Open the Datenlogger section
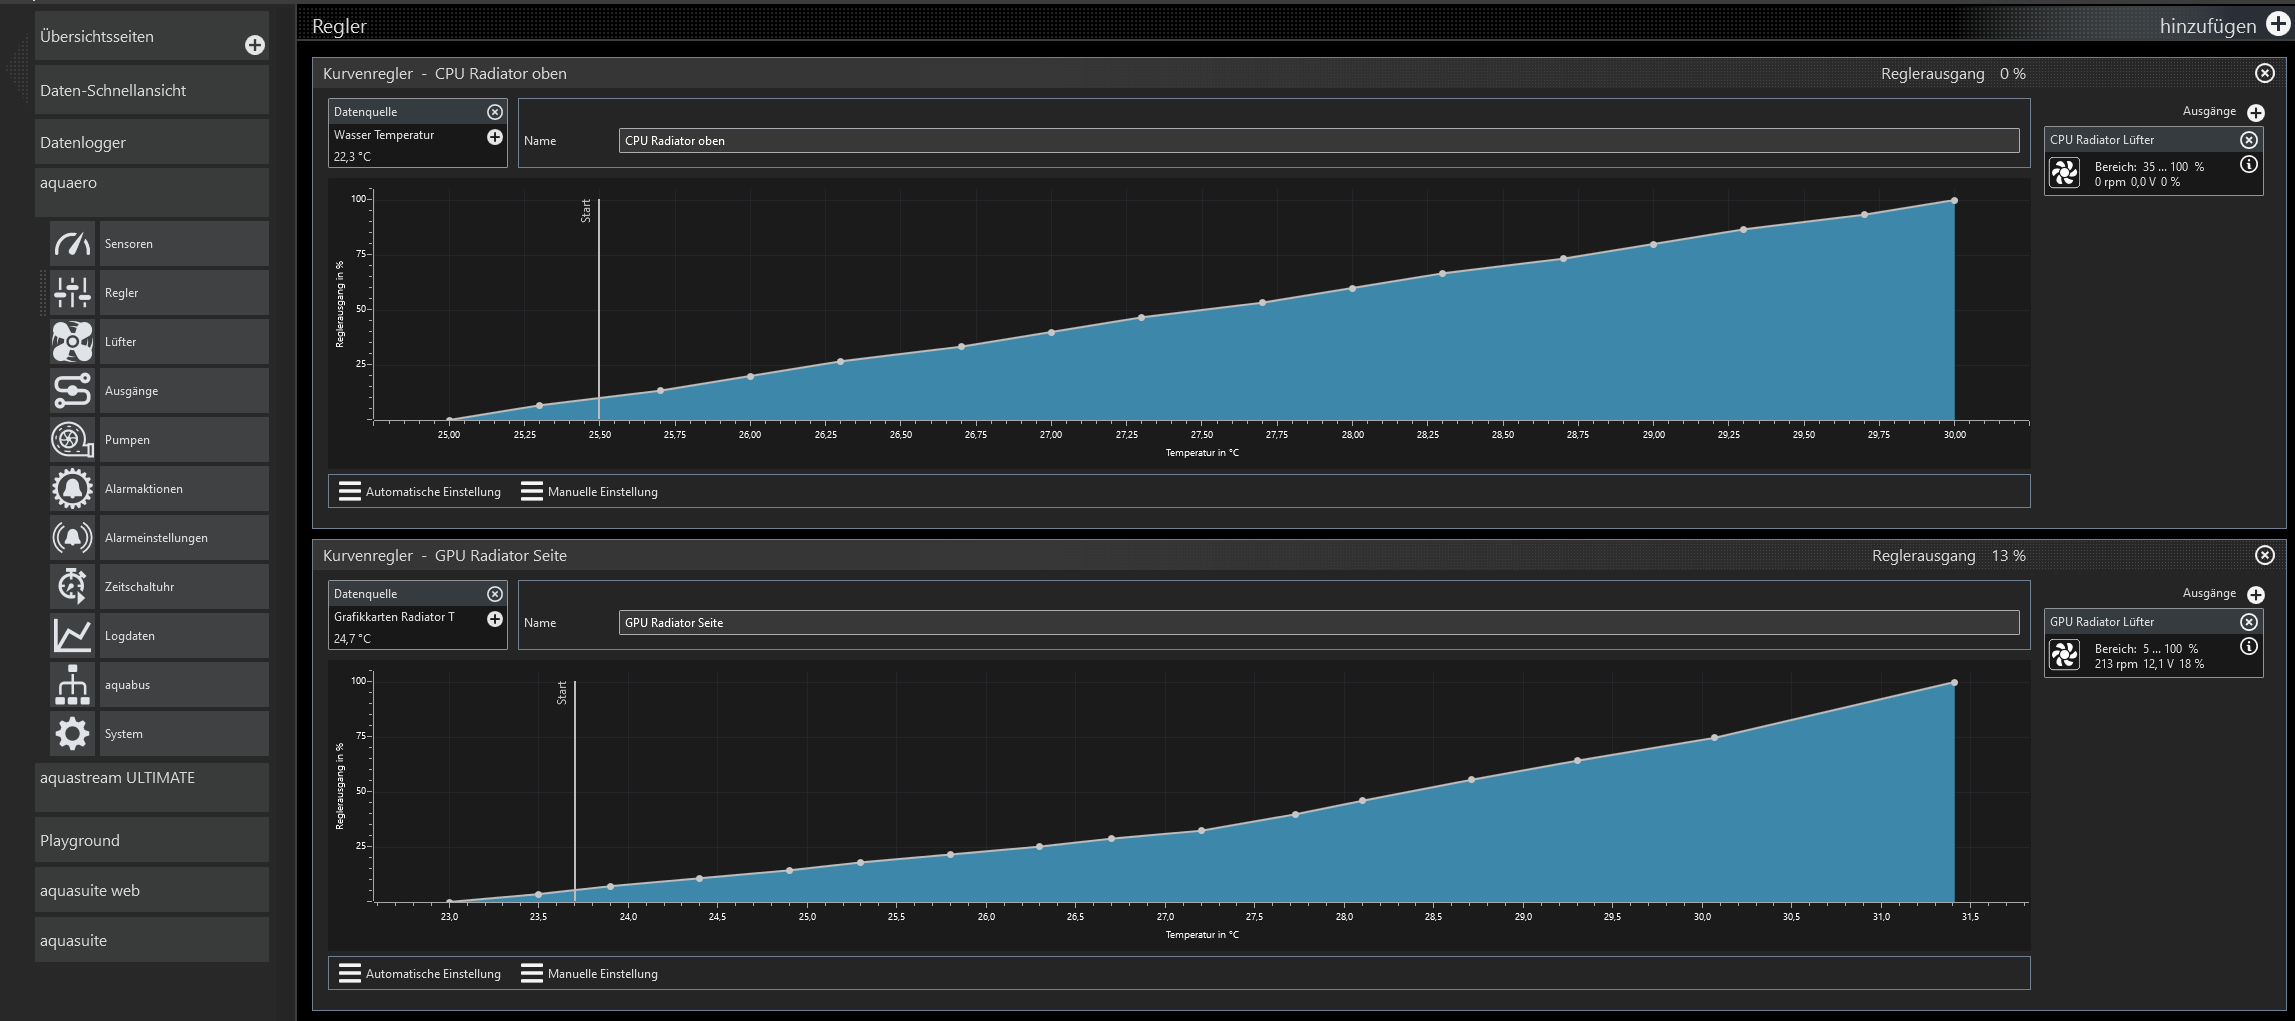Image resolution: width=2295 pixels, height=1021 pixels. (152, 142)
